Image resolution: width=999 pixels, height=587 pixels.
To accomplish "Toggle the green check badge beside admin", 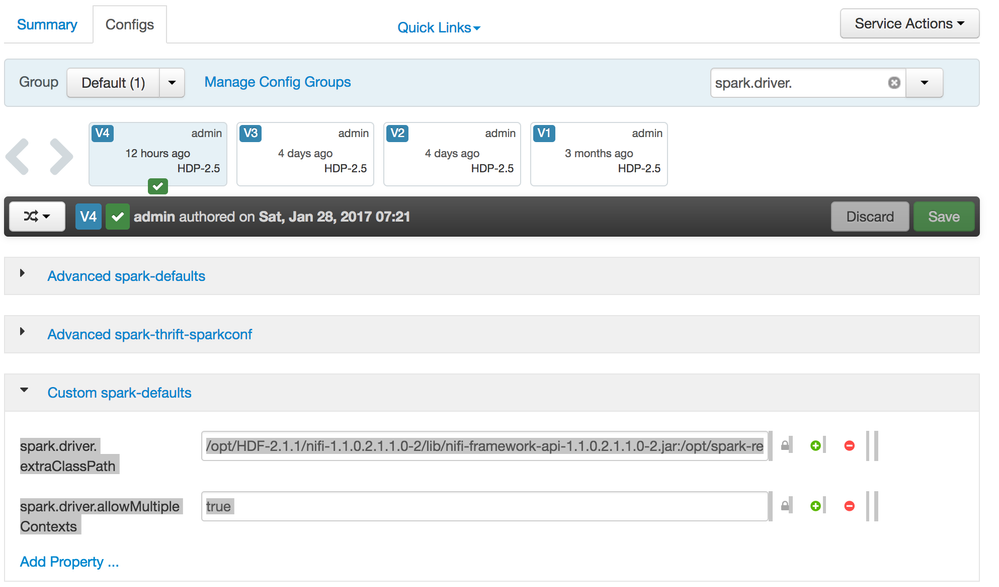I will pos(118,216).
